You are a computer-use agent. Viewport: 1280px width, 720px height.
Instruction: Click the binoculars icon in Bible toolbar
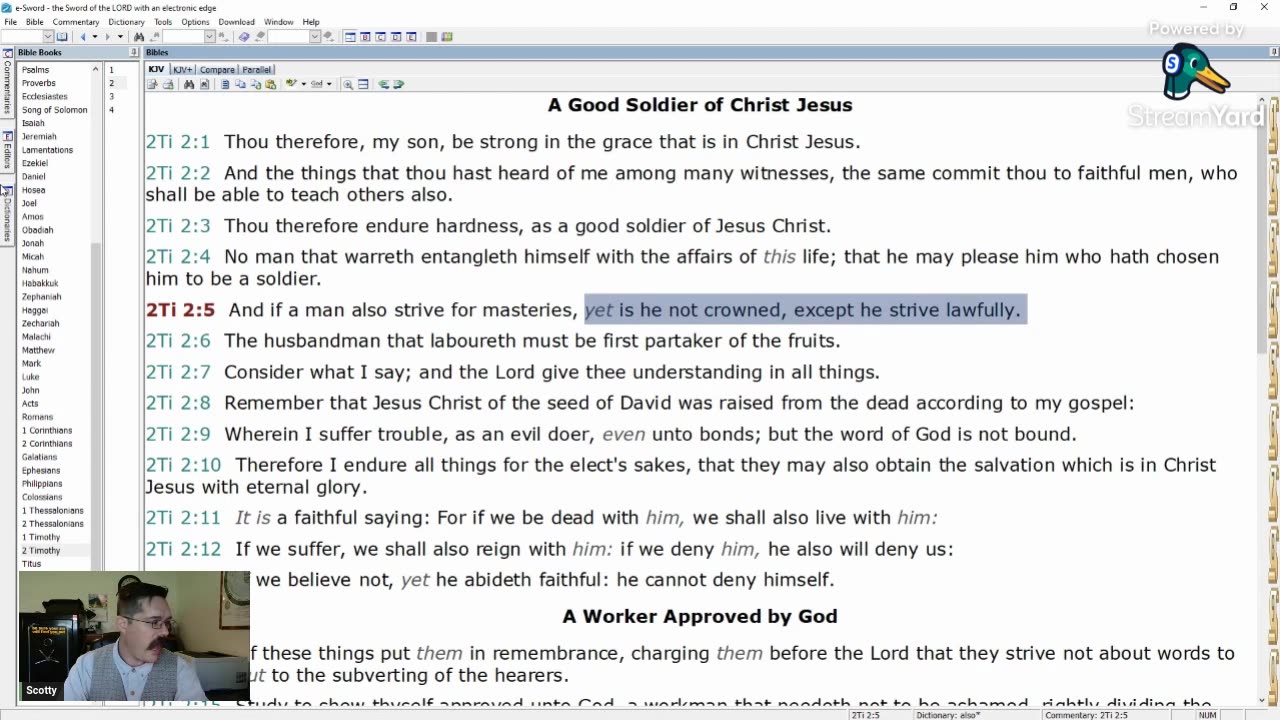[x=189, y=84]
